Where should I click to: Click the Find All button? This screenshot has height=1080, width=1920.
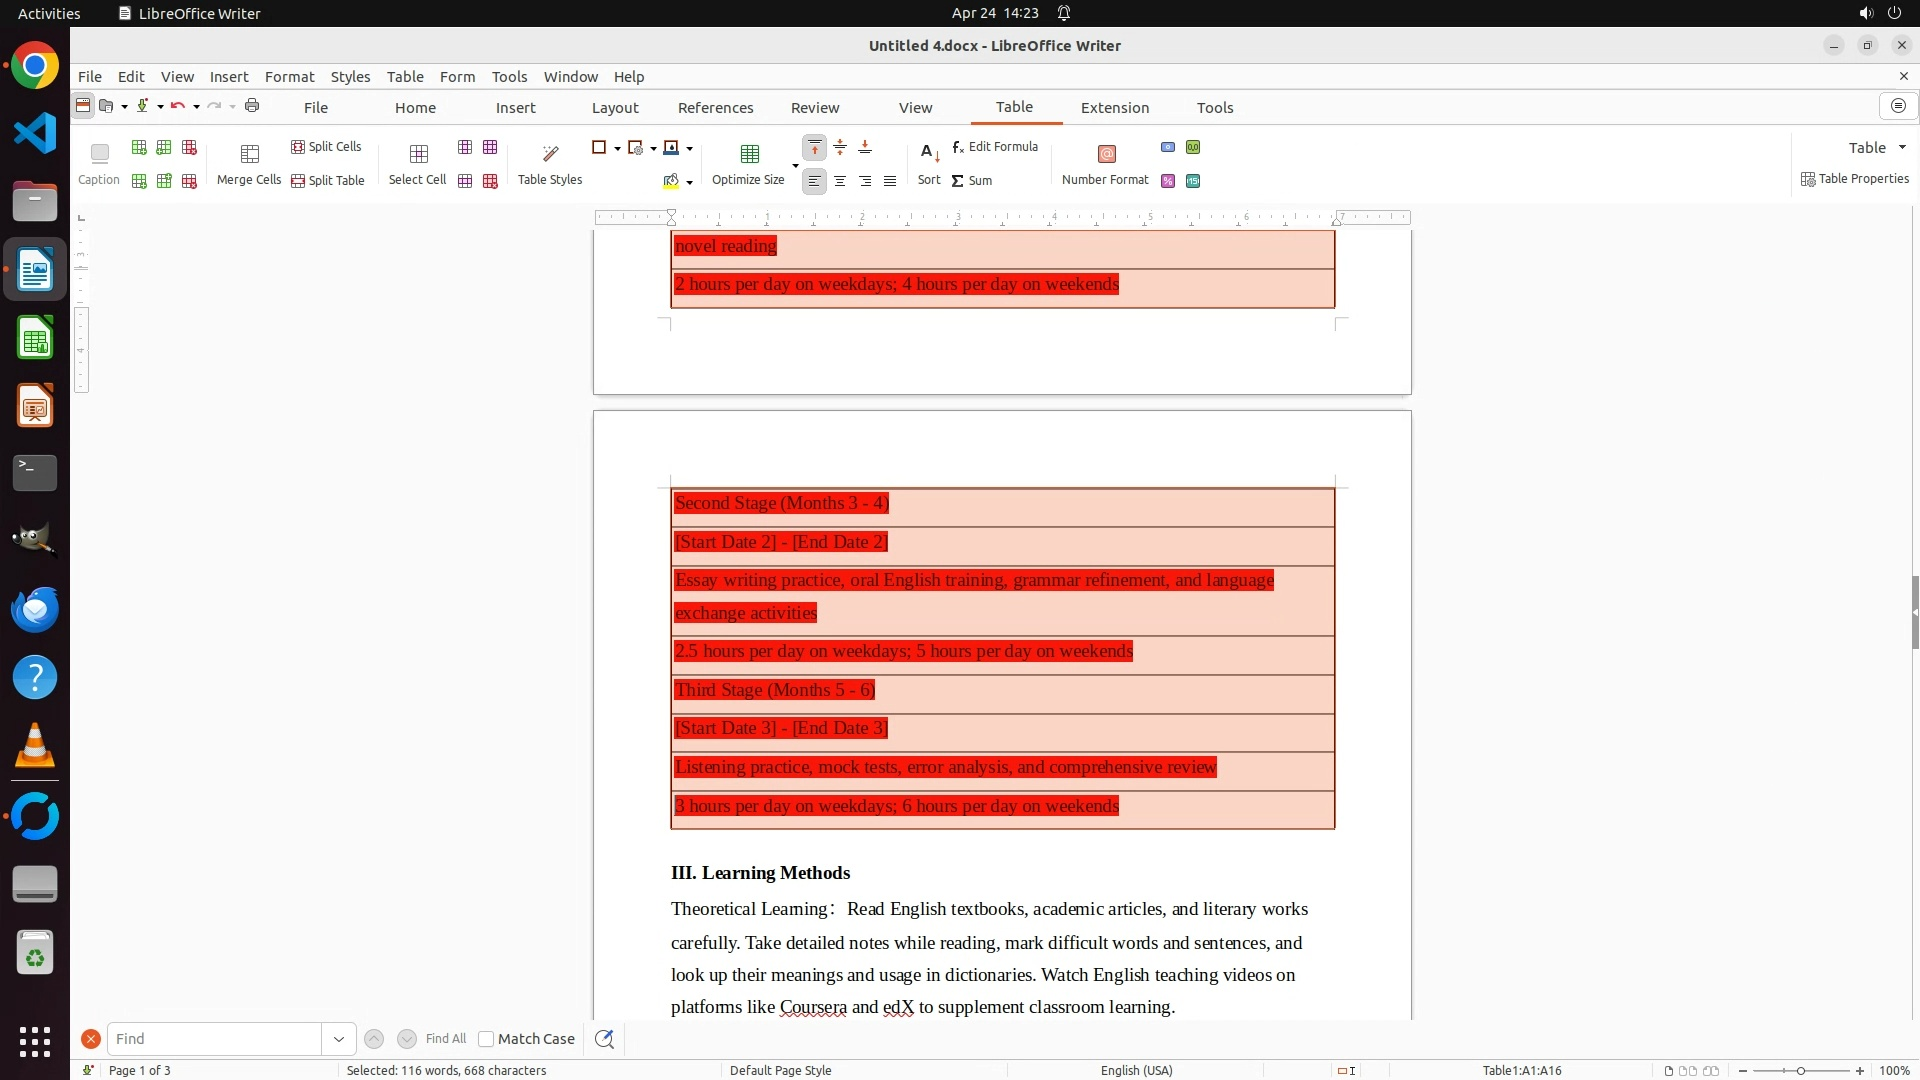pos(445,1039)
